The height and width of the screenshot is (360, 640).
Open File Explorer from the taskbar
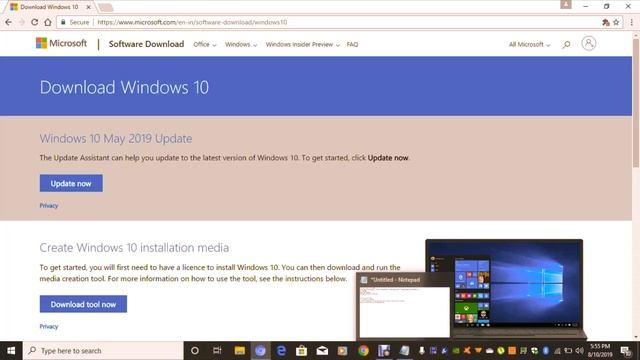(x=240, y=351)
